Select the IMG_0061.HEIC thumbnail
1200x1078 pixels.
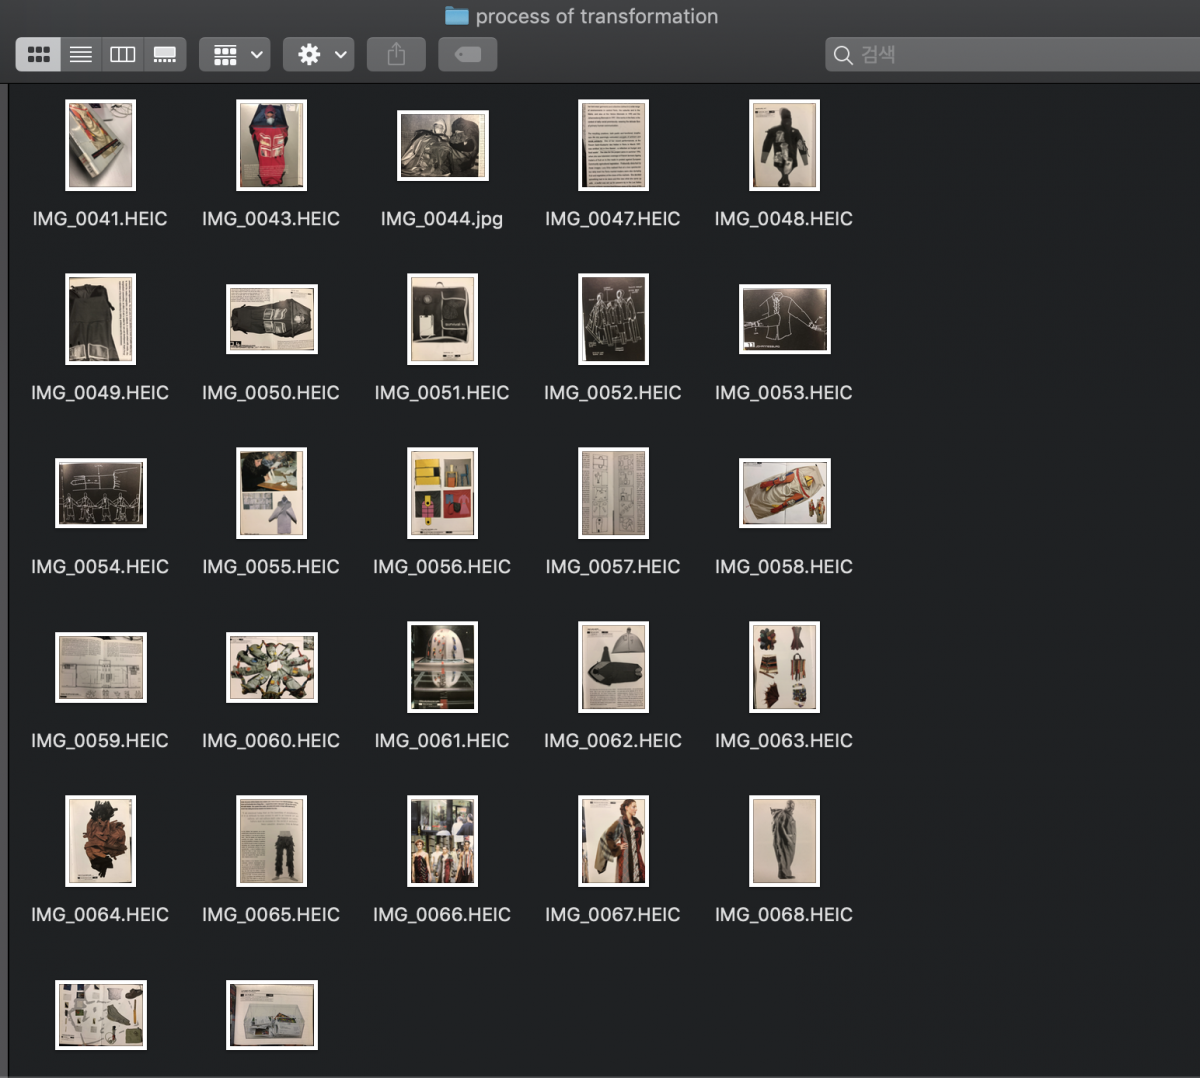[442, 667]
